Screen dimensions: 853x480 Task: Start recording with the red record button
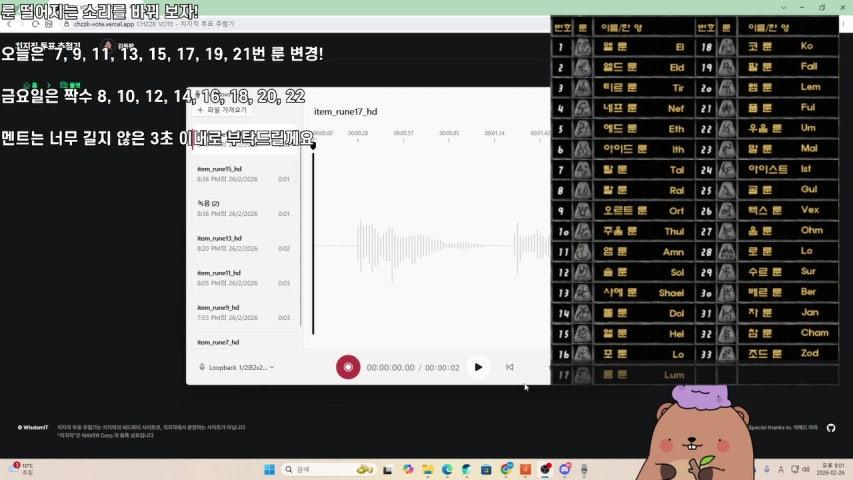tap(348, 367)
